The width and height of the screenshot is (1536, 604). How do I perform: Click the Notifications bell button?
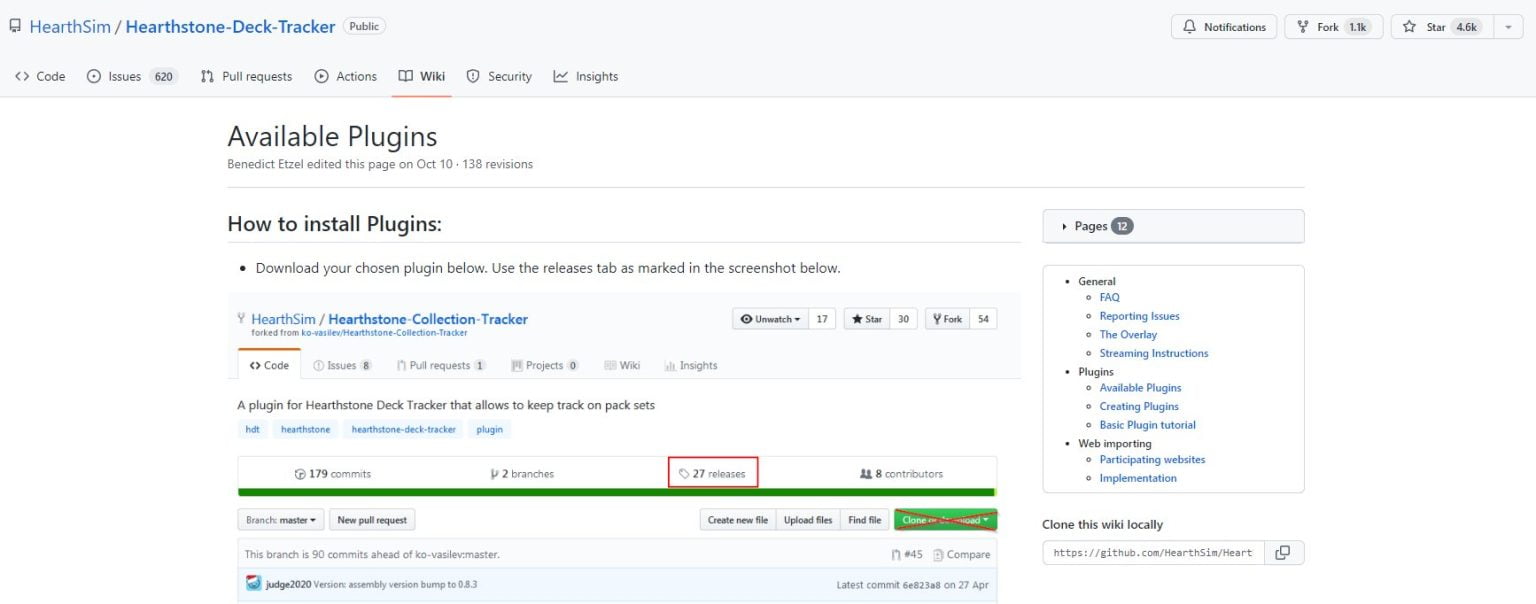pyautogui.click(x=1224, y=27)
